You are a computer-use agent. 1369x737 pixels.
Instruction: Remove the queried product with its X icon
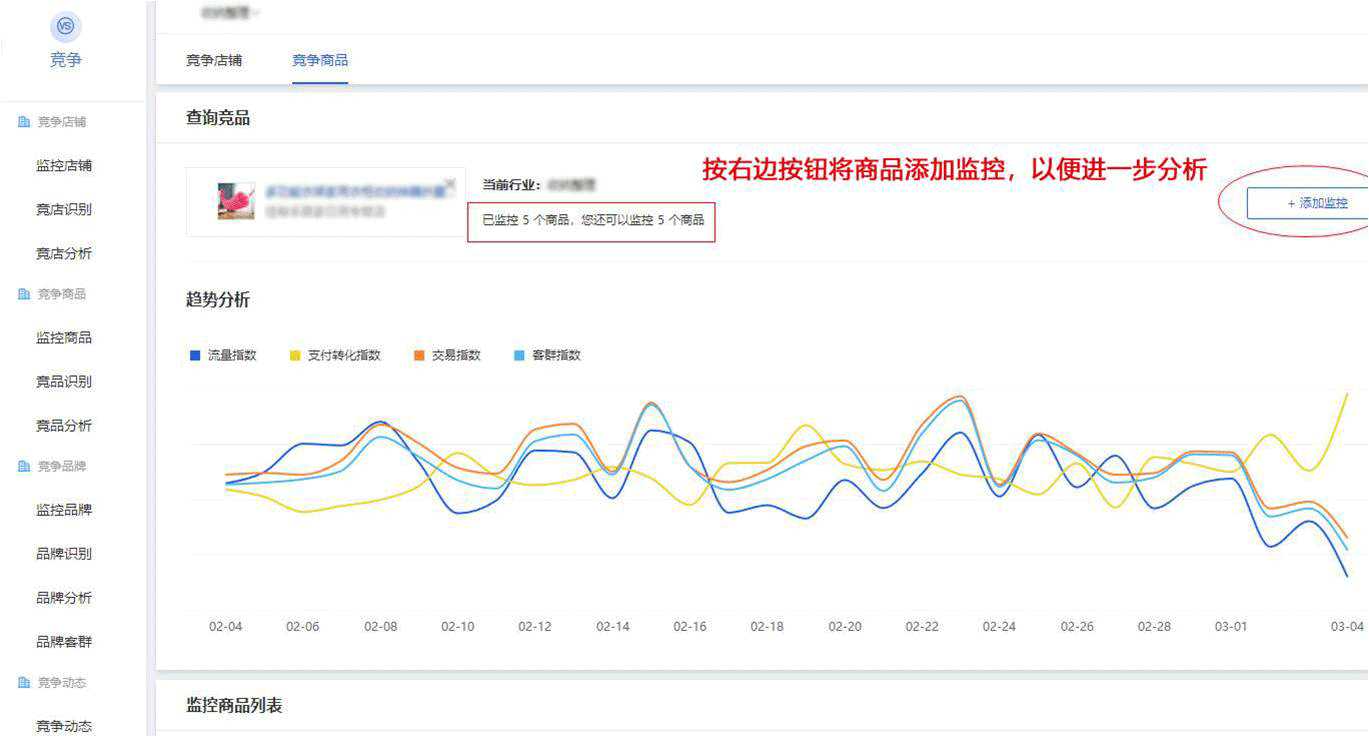450,184
